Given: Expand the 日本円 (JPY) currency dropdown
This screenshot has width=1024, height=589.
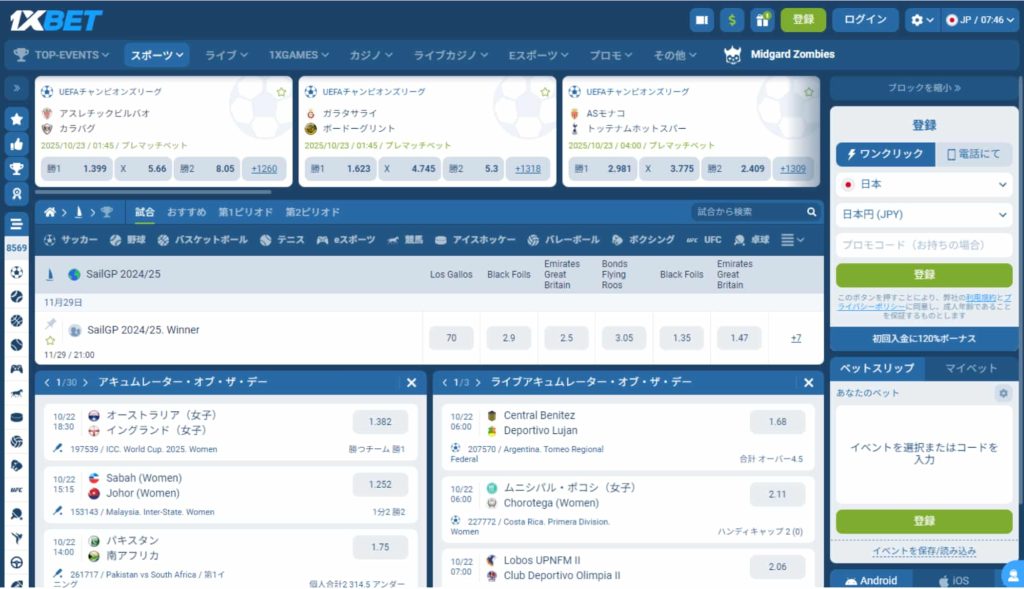Looking at the screenshot, I should (x=924, y=214).
